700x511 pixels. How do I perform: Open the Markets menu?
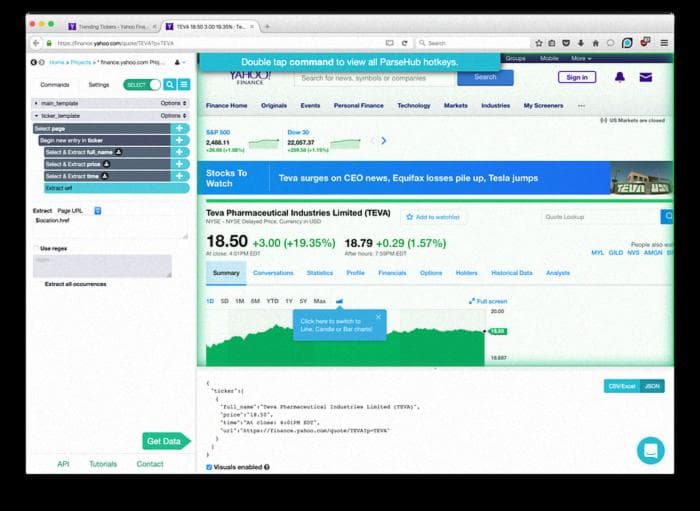pyautogui.click(x=455, y=106)
